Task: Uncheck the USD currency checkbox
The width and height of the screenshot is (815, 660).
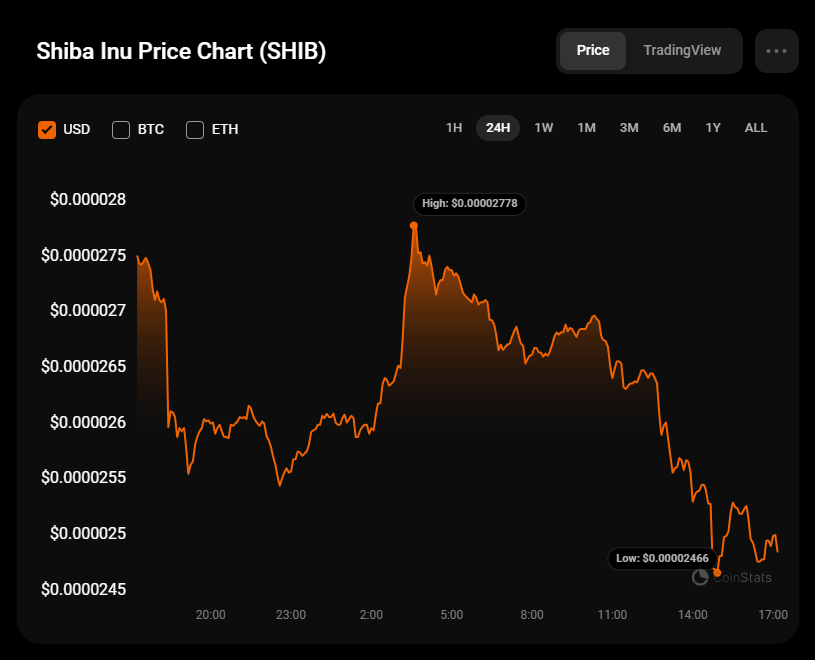Action: tap(46, 129)
